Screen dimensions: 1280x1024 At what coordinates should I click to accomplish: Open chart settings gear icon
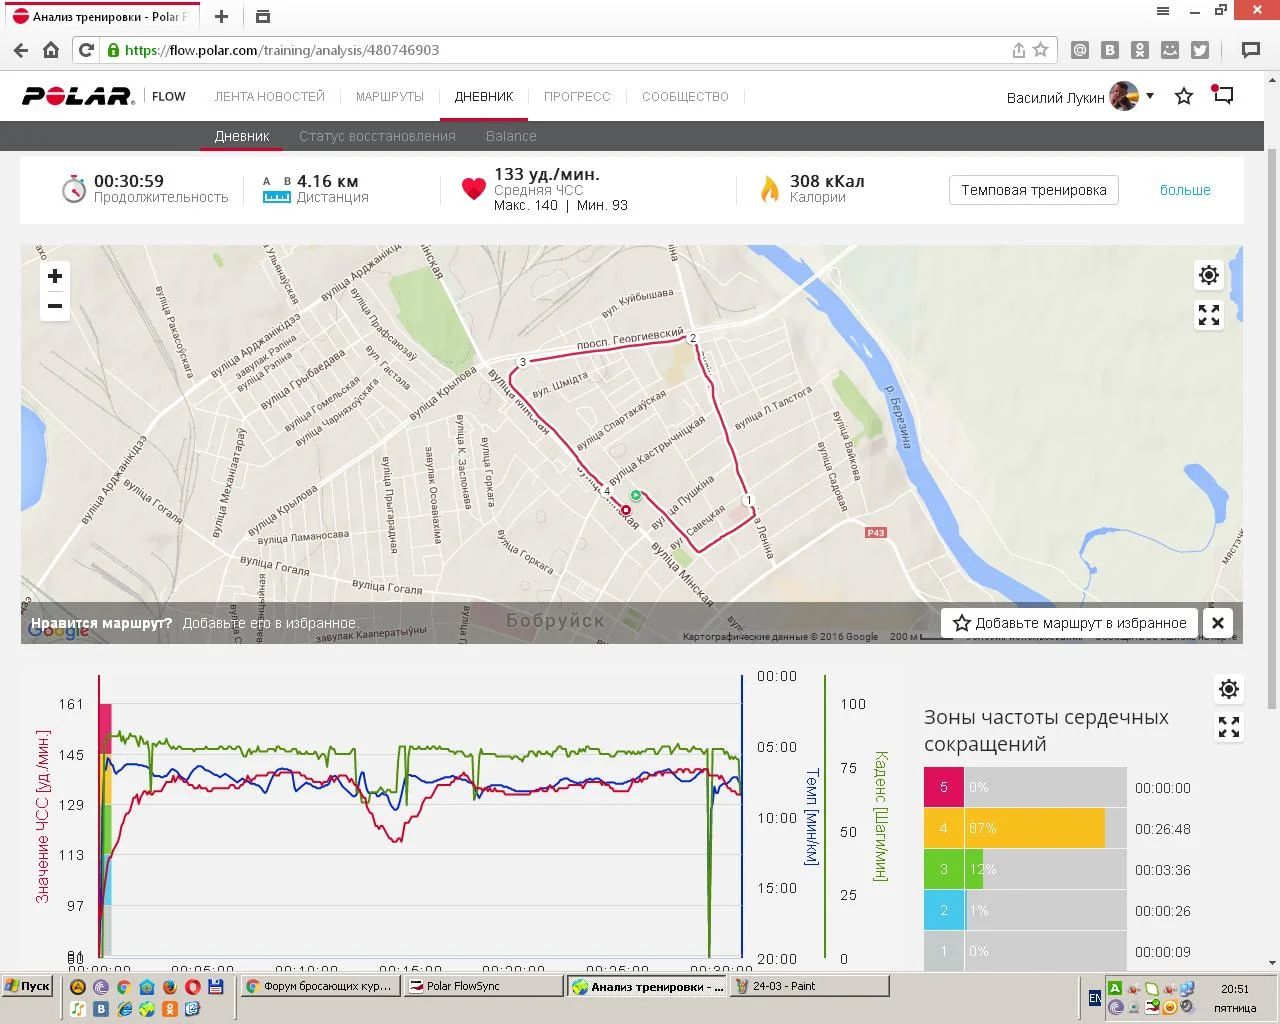tap(1229, 689)
